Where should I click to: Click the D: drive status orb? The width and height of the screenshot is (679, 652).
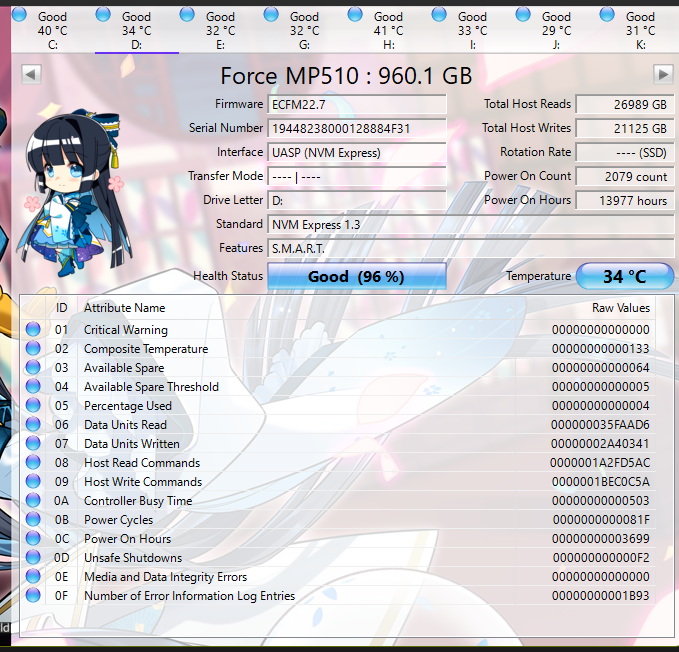point(103,14)
